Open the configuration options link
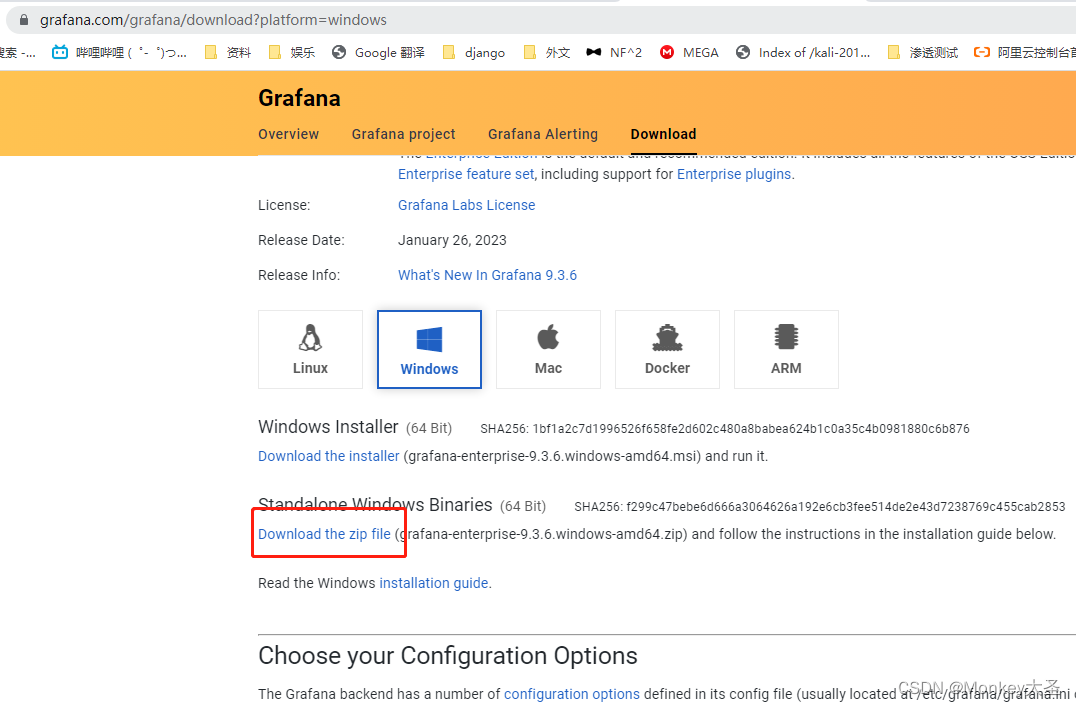Screen dimensions: 1076x707 click(572, 695)
